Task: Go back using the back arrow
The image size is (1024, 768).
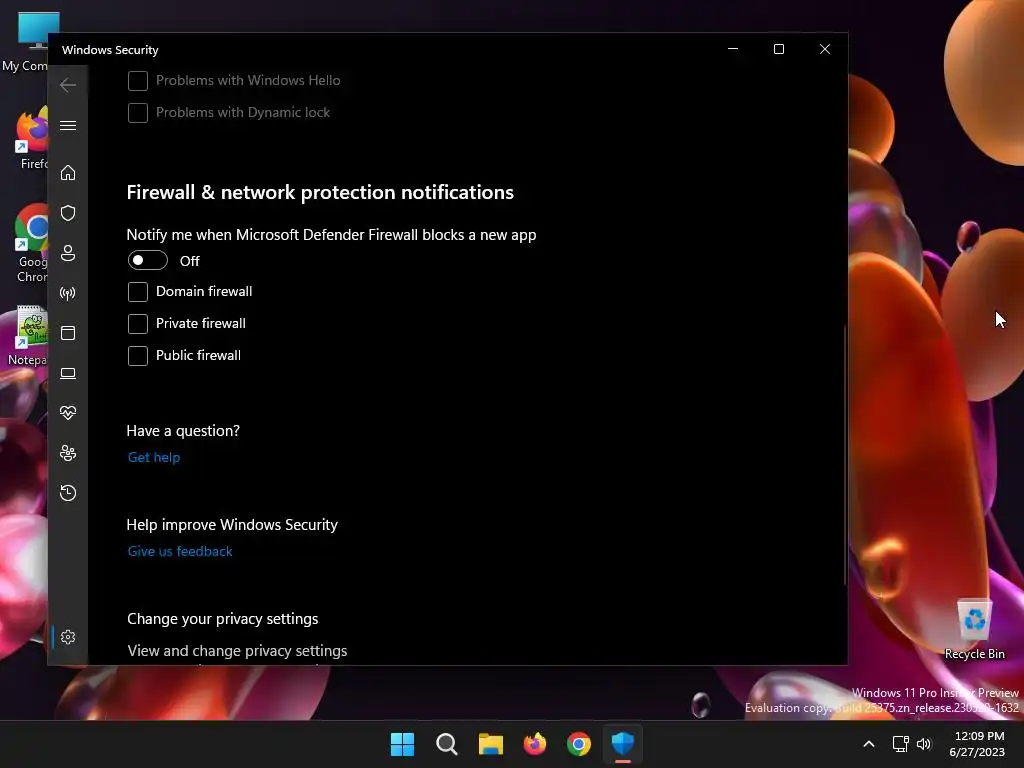Action: (68, 85)
